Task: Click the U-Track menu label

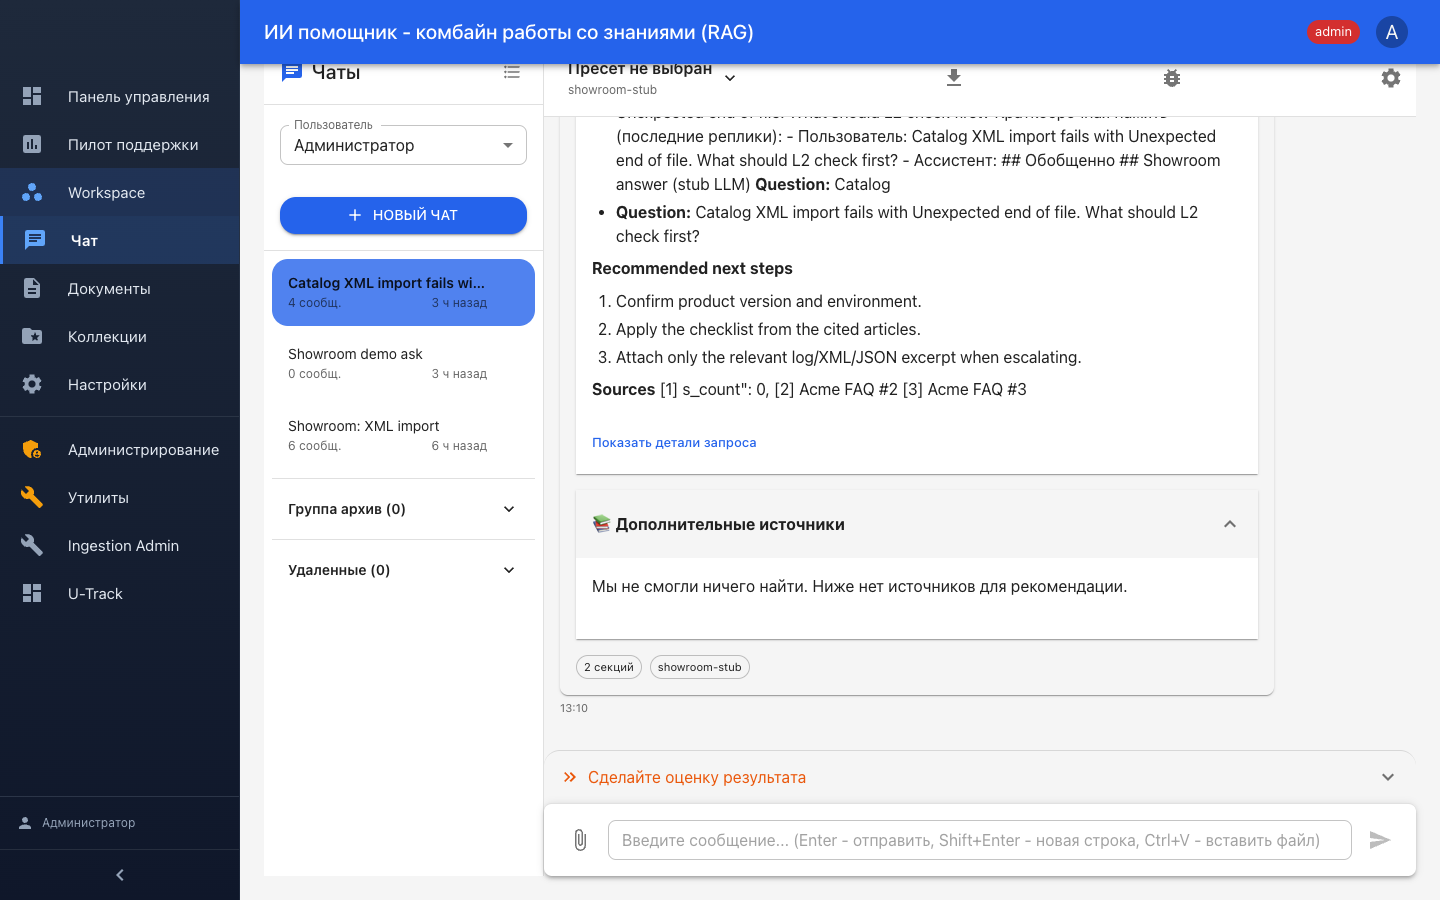Action: click(95, 593)
